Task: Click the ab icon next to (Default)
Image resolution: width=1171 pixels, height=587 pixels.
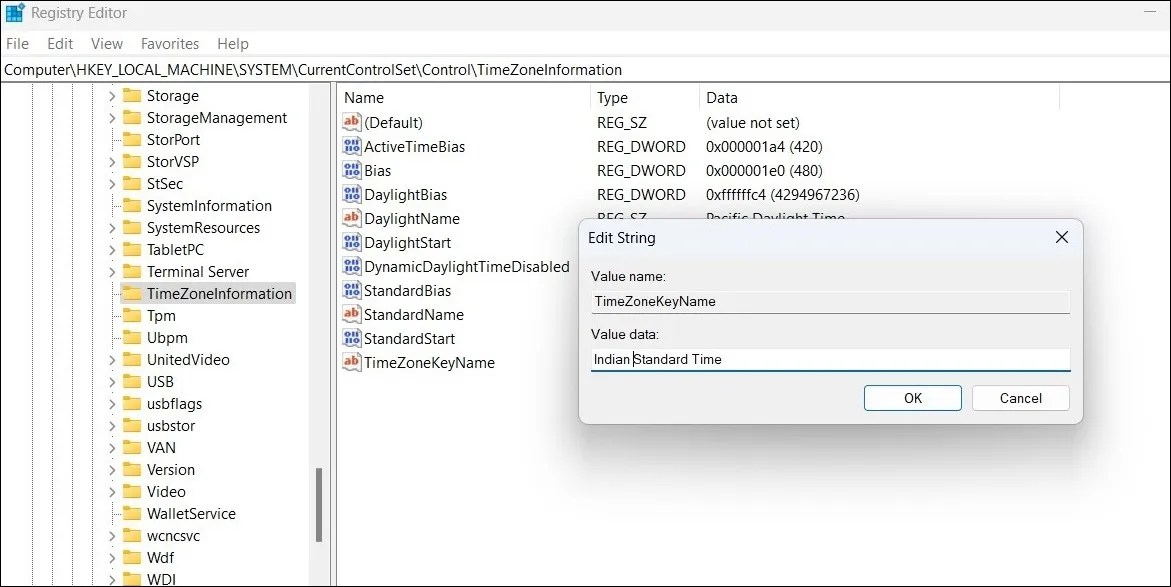Action: 350,122
